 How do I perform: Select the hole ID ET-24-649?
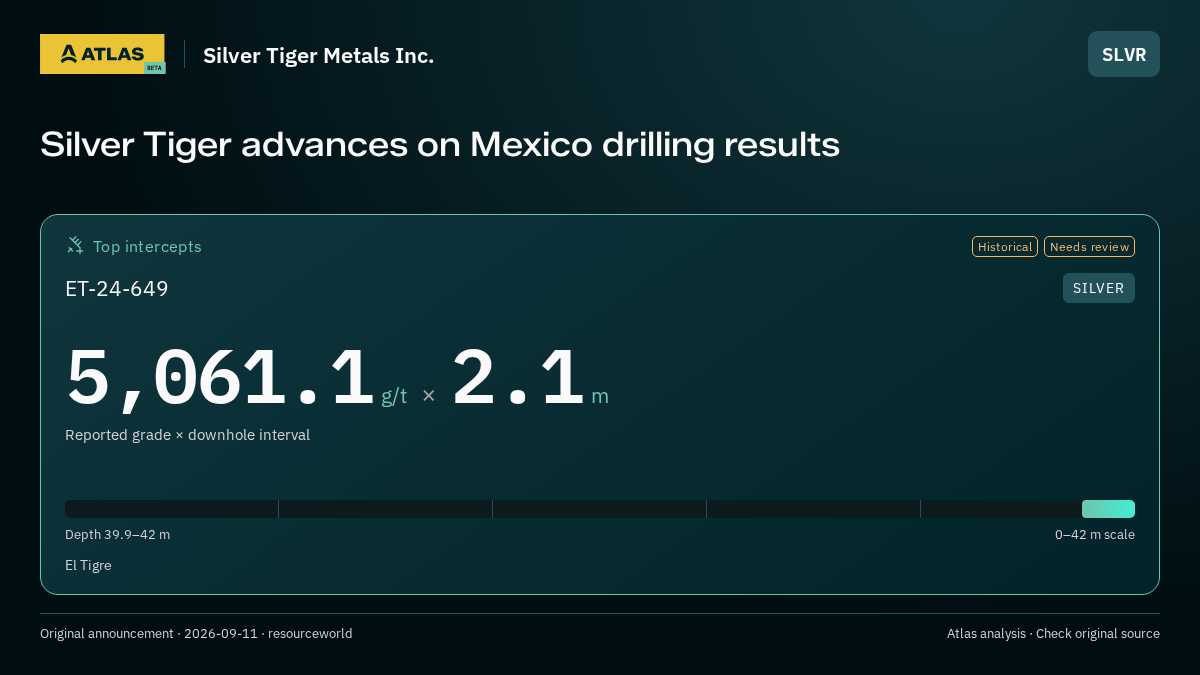117,289
